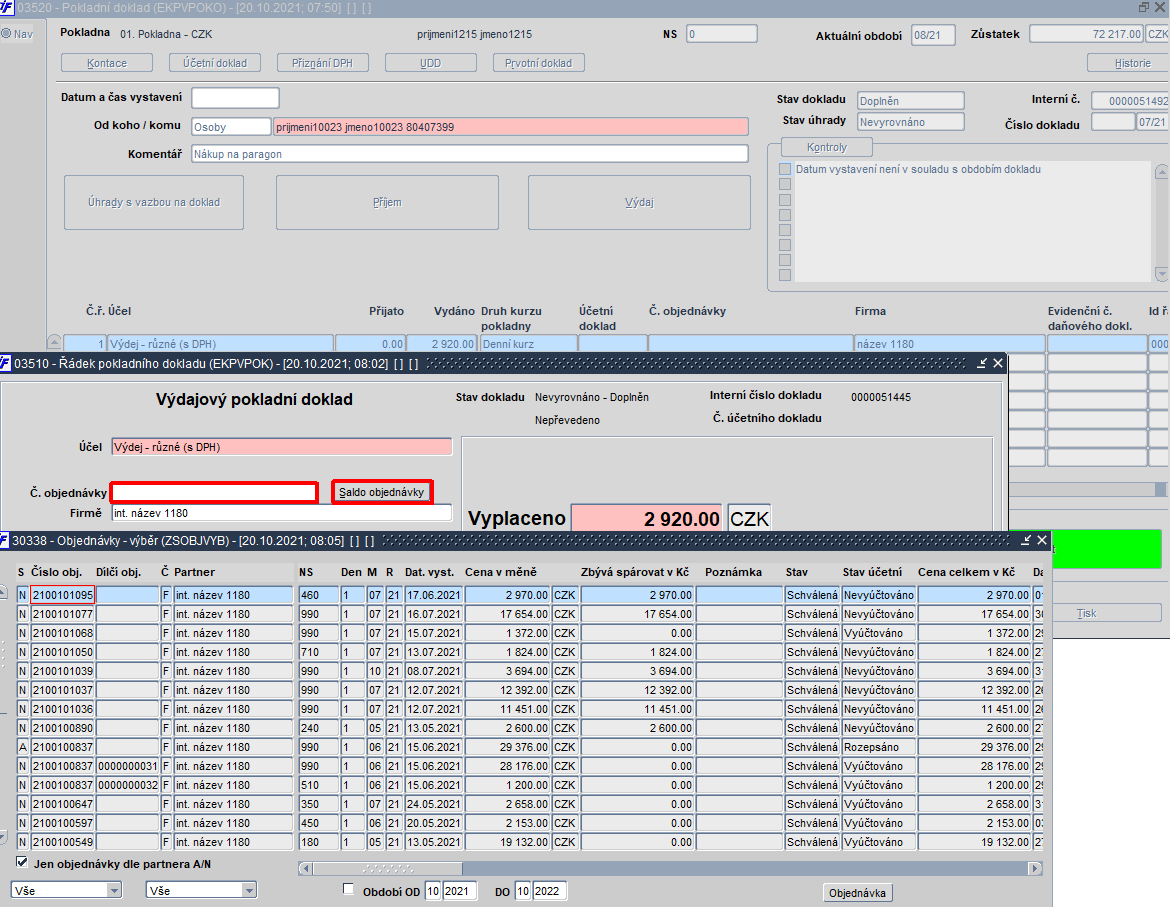Click the Saldo objednávky button

pos(381,492)
